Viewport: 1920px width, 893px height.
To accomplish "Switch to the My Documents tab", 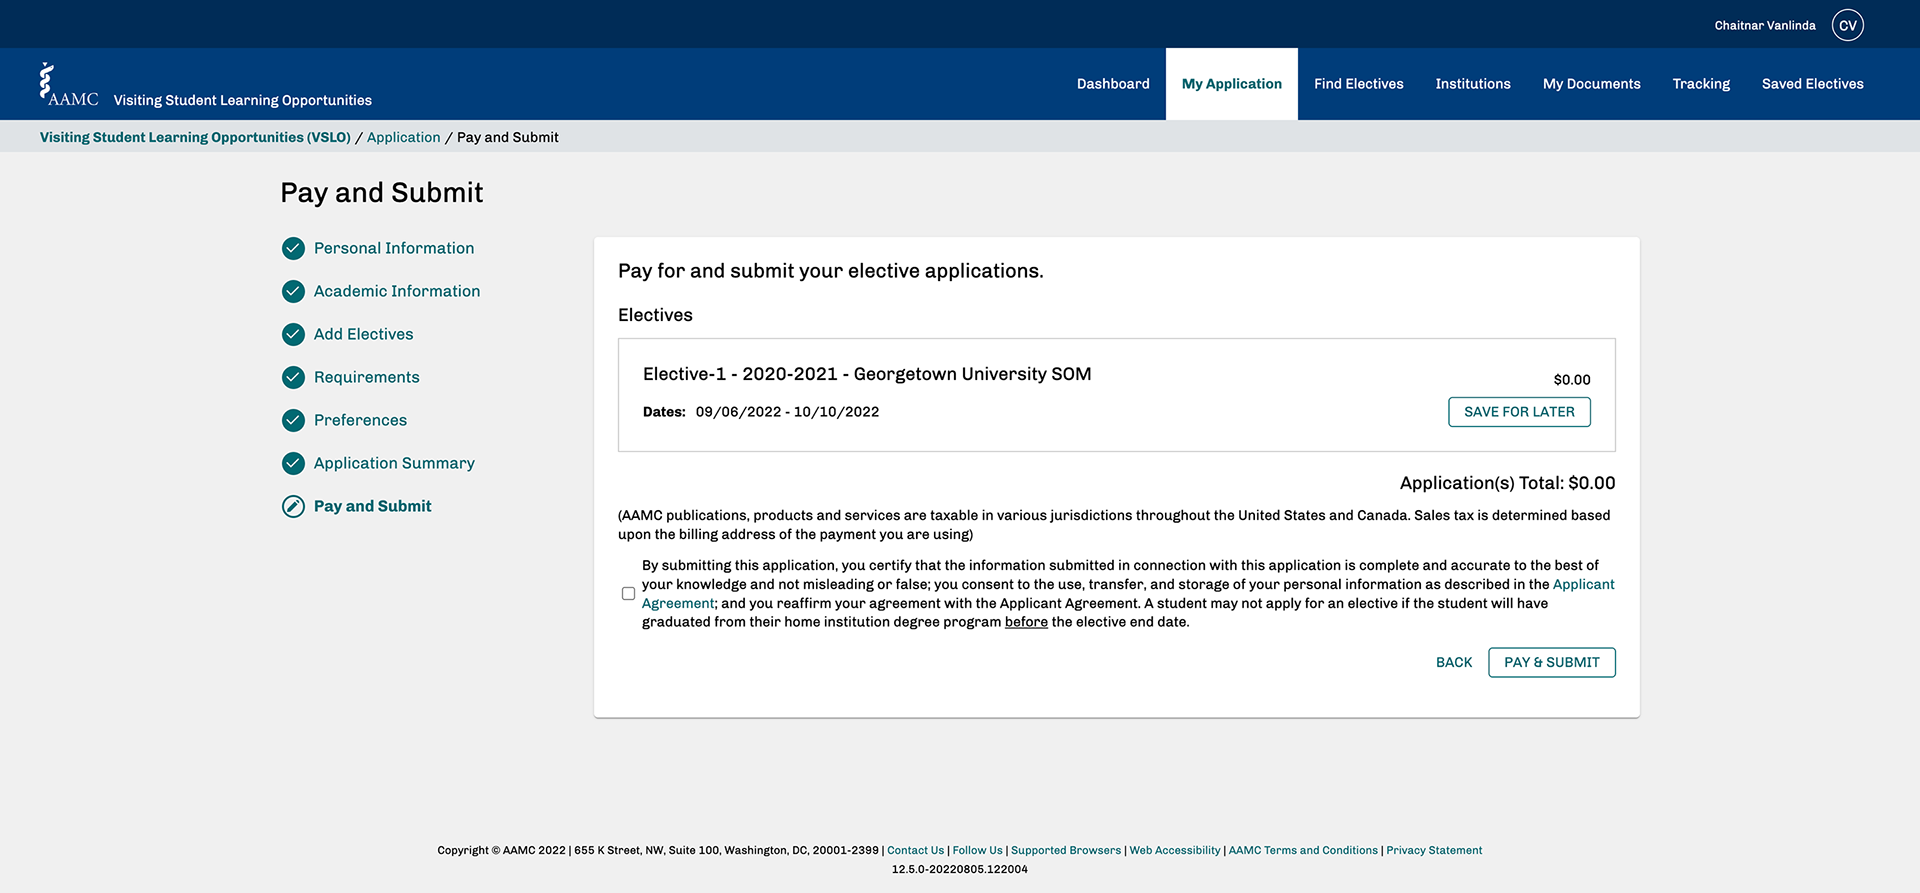I will point(1592,84).
